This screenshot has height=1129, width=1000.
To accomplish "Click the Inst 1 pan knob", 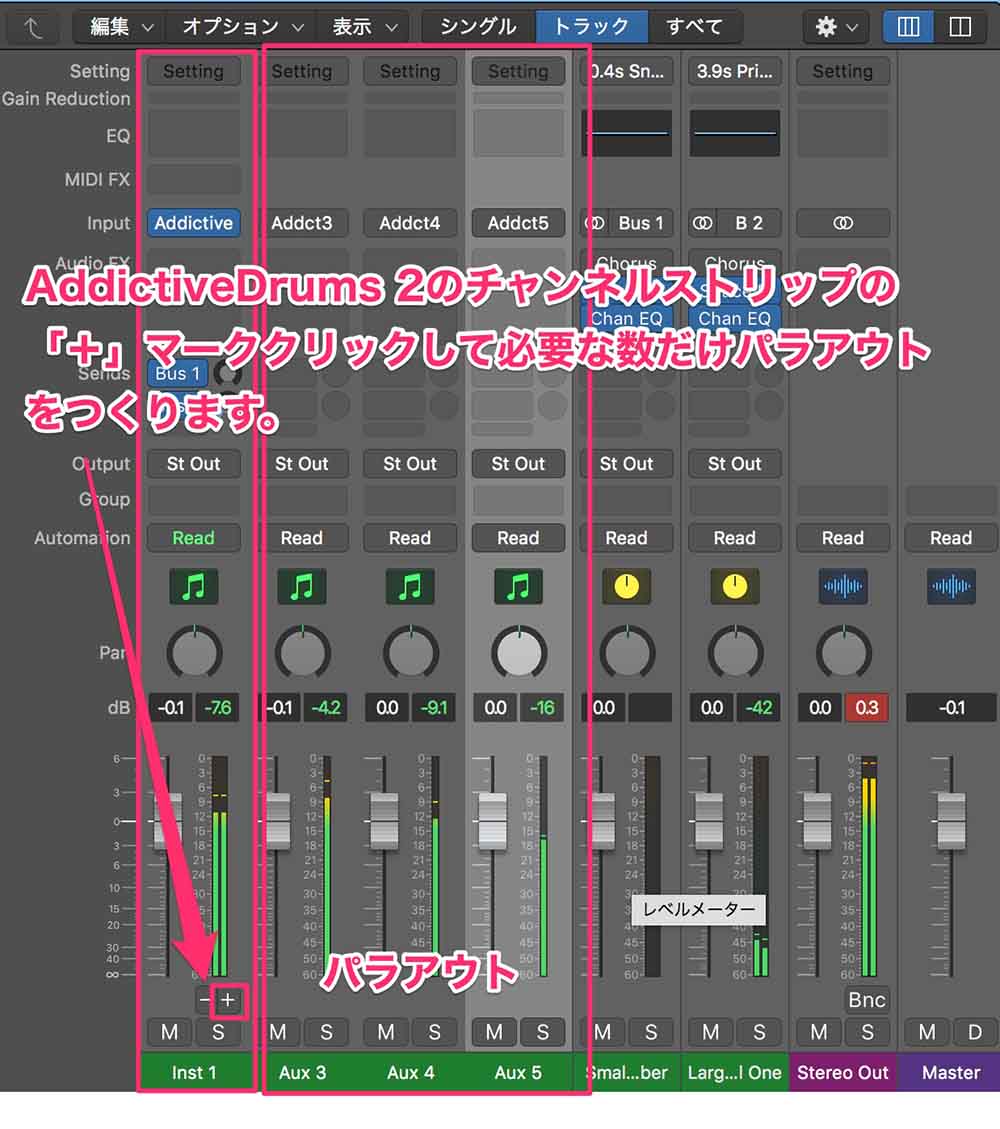I will pos(194,653).
